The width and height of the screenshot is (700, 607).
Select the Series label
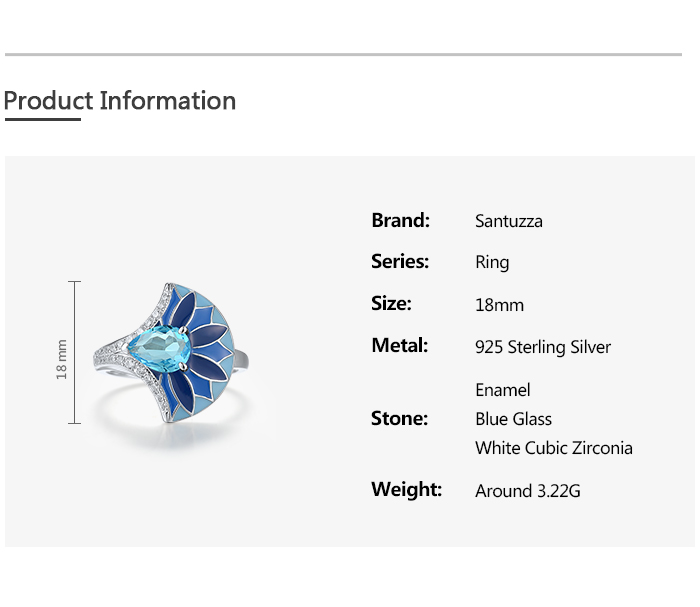click(400, 262)
